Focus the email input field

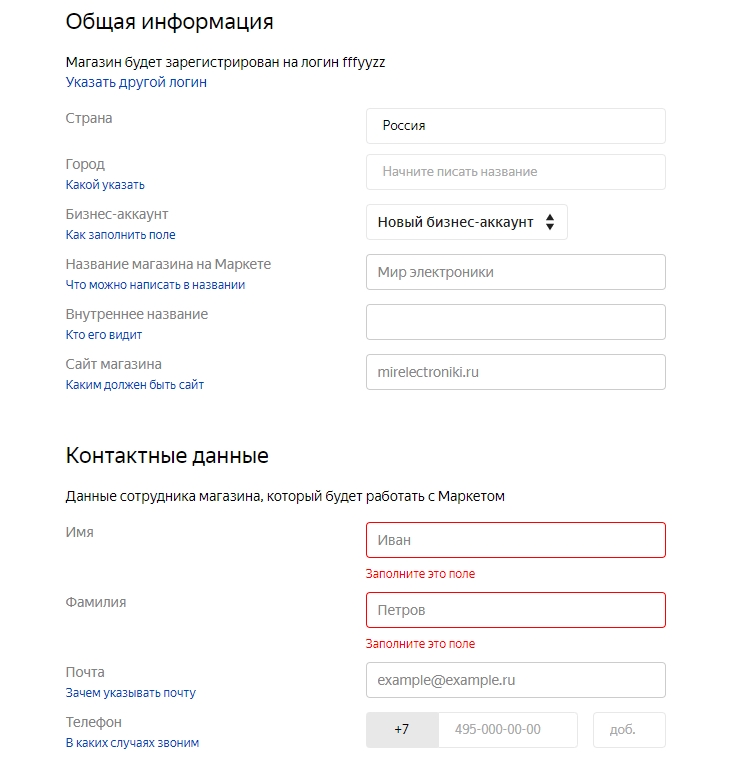click(515, 680)
